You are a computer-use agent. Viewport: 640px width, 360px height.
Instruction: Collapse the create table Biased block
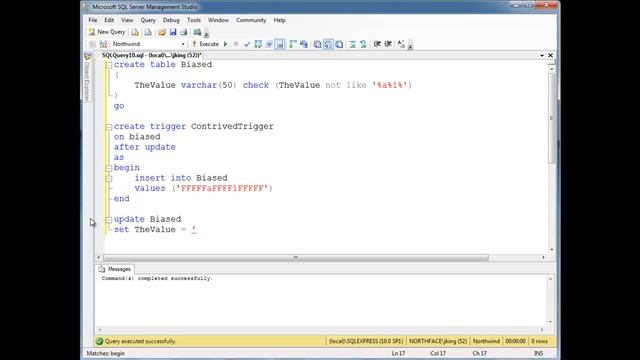point(109,65)
